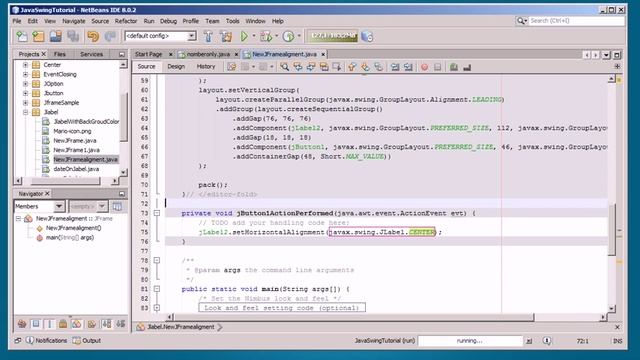Select NewJFramealigment() constructor in Navigator

pyautogui.click(x=73, y=228)
